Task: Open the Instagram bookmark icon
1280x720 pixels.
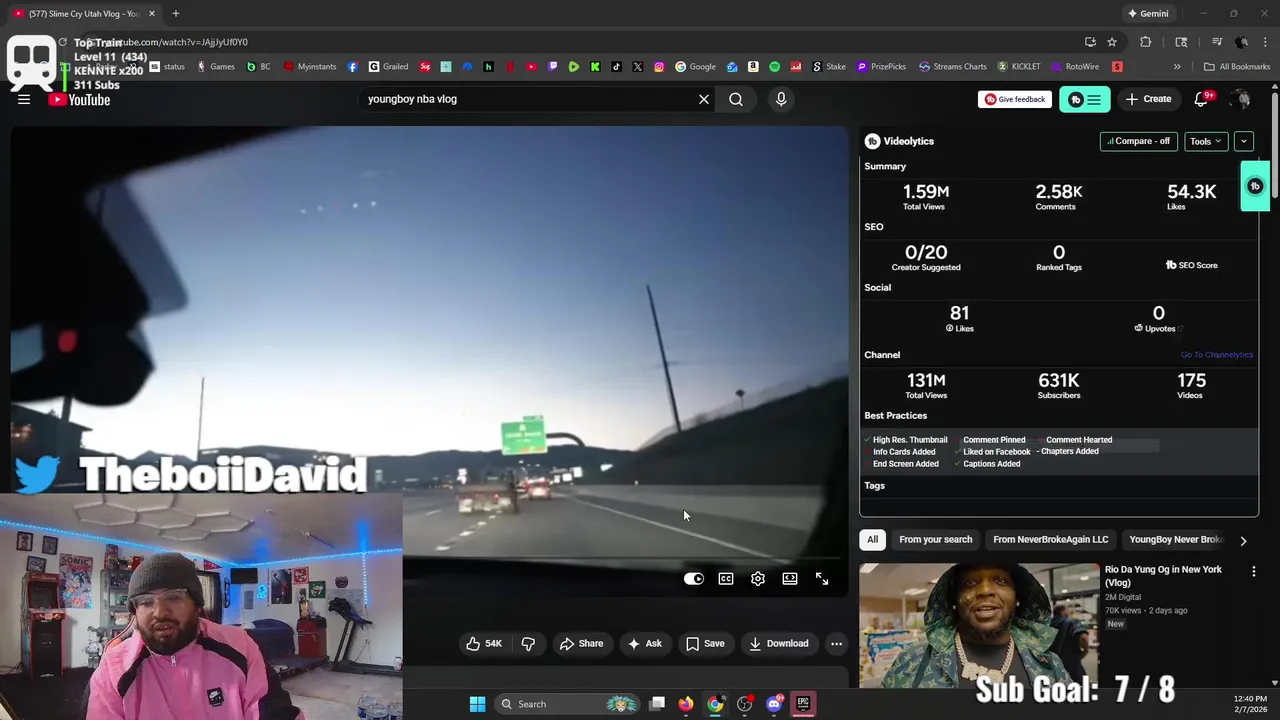Action: (x=659, y=67)
